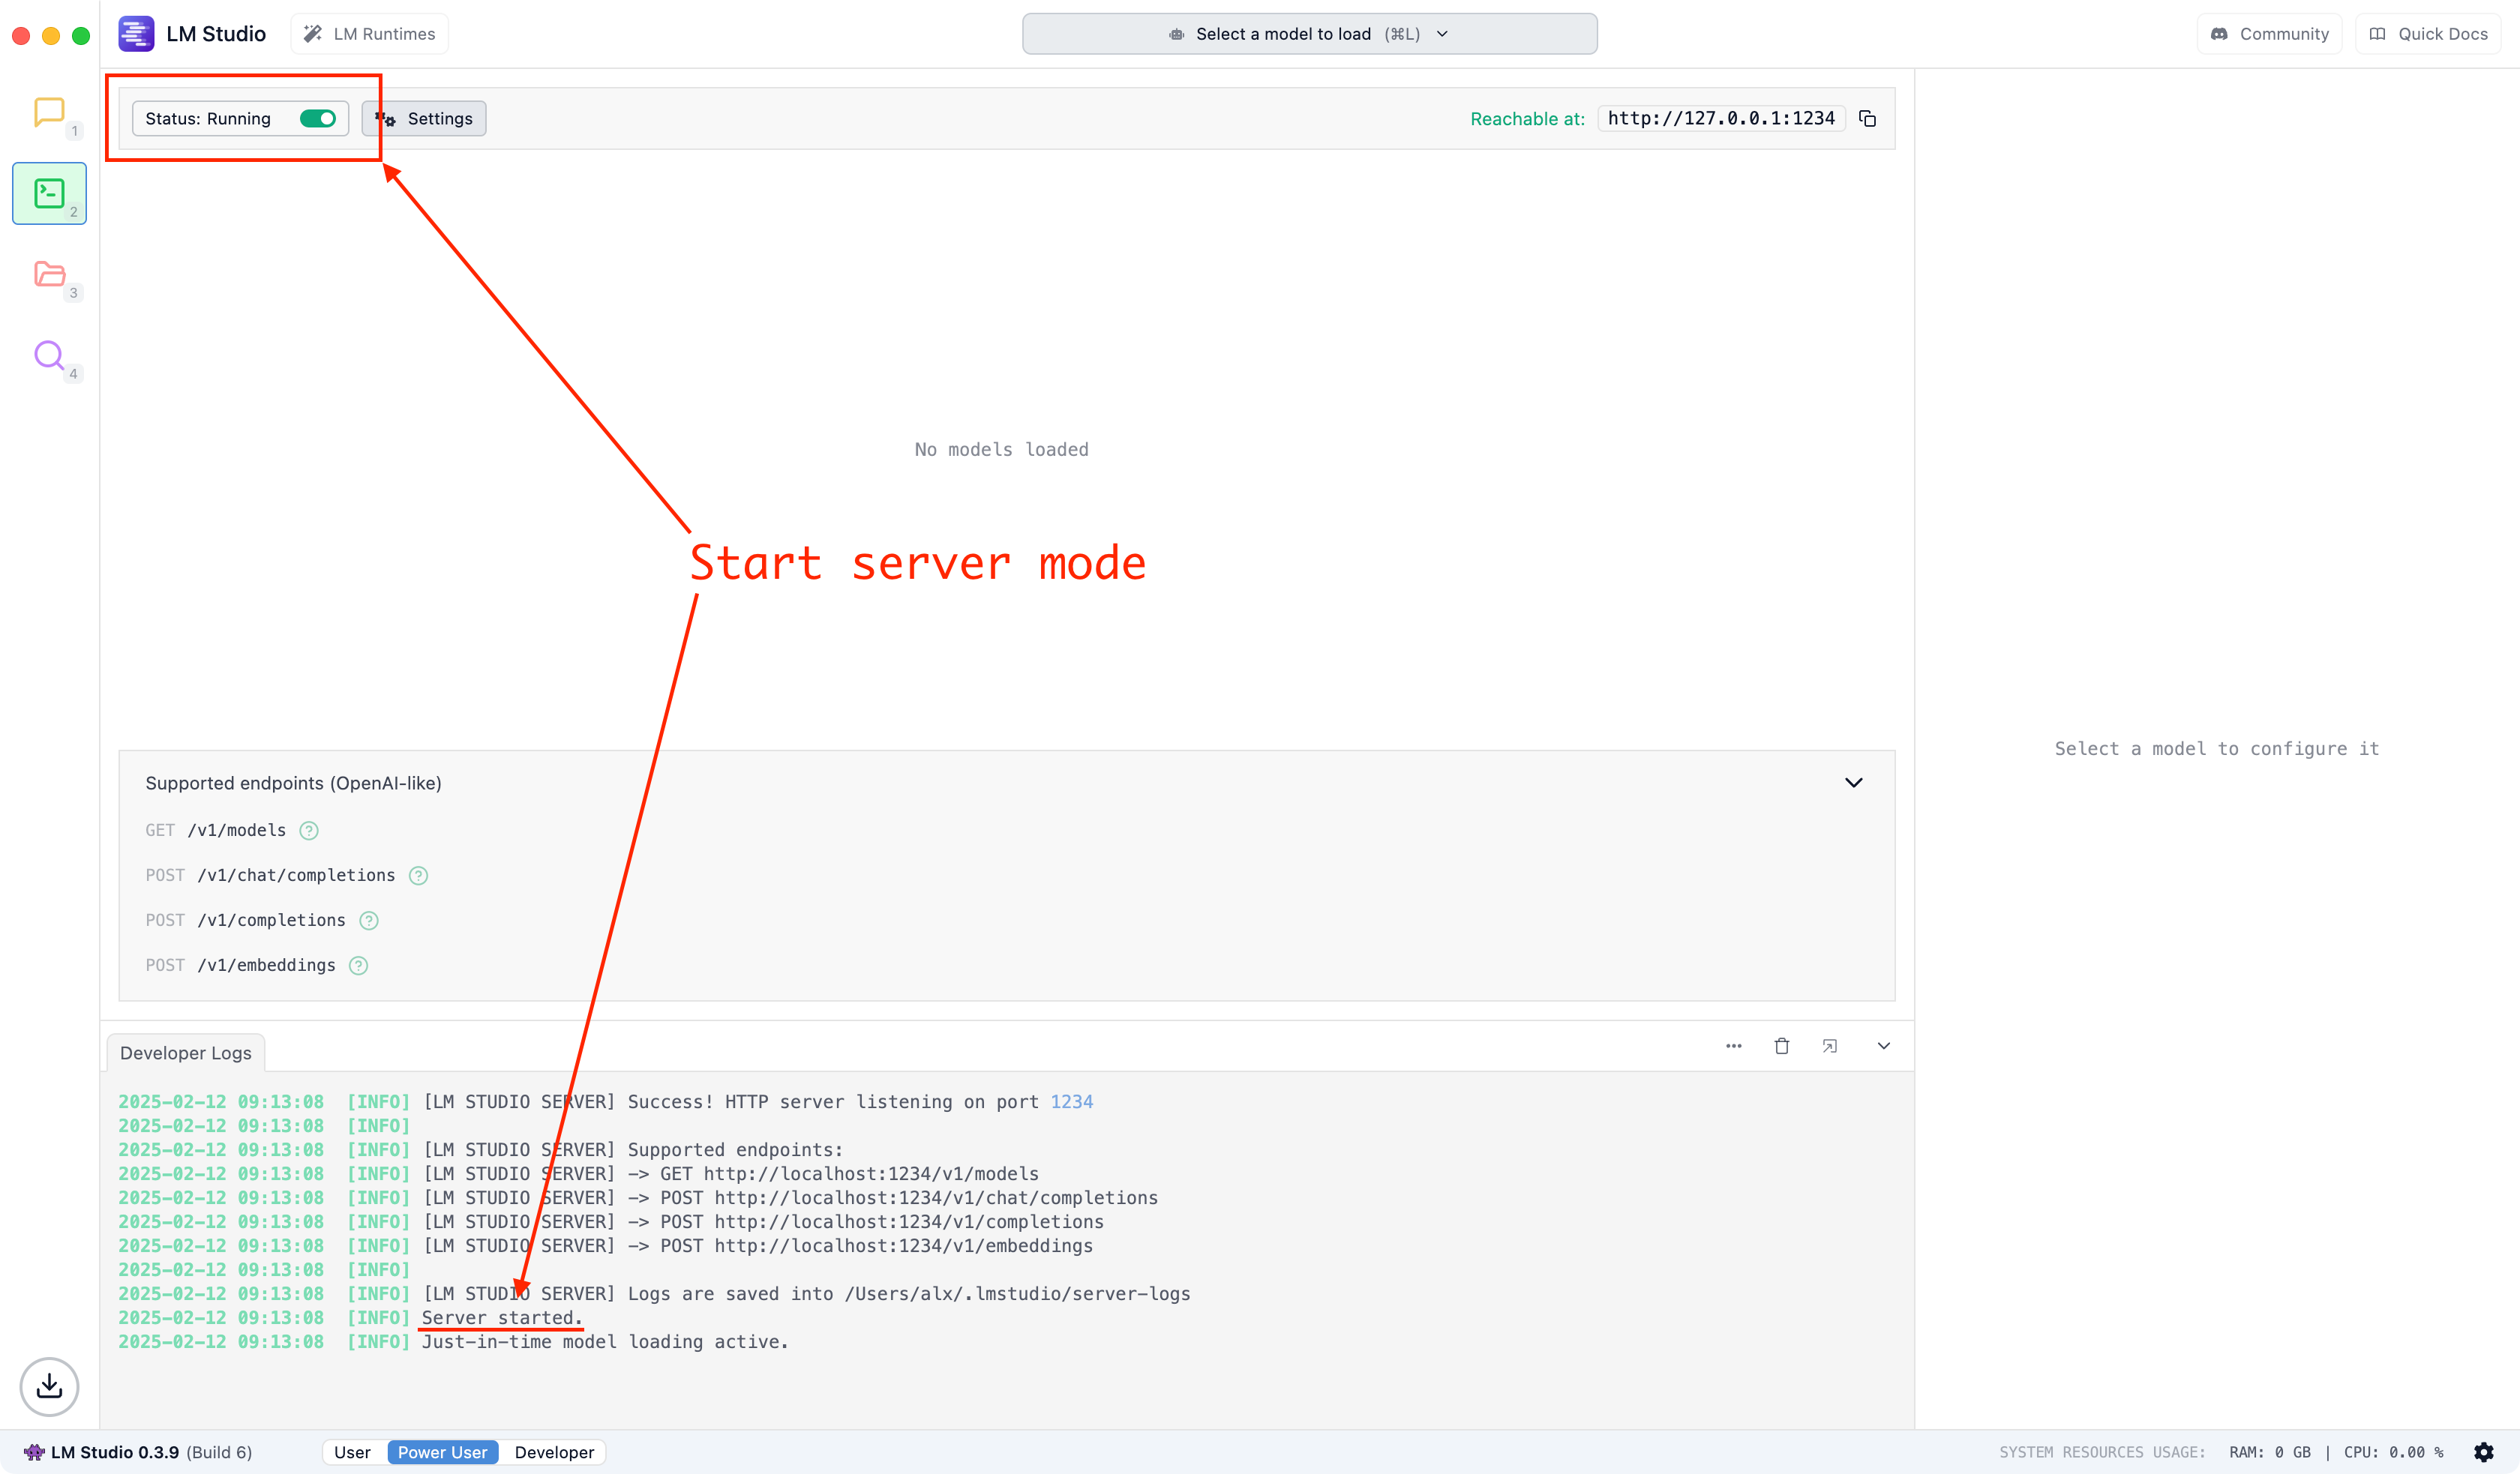Image resolution: width=2520 pixels, height=1474 pixels.
Task: Open the Select a model to load dropdown
Action: [1309, 34]
